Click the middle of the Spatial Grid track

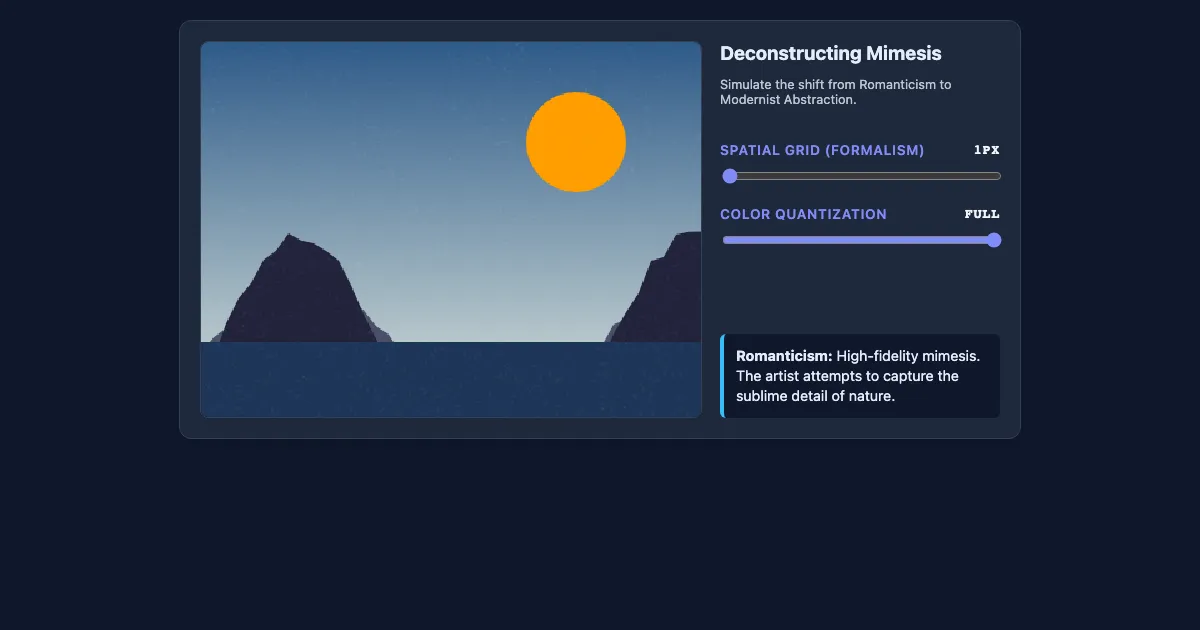click(x=861, y=176)
